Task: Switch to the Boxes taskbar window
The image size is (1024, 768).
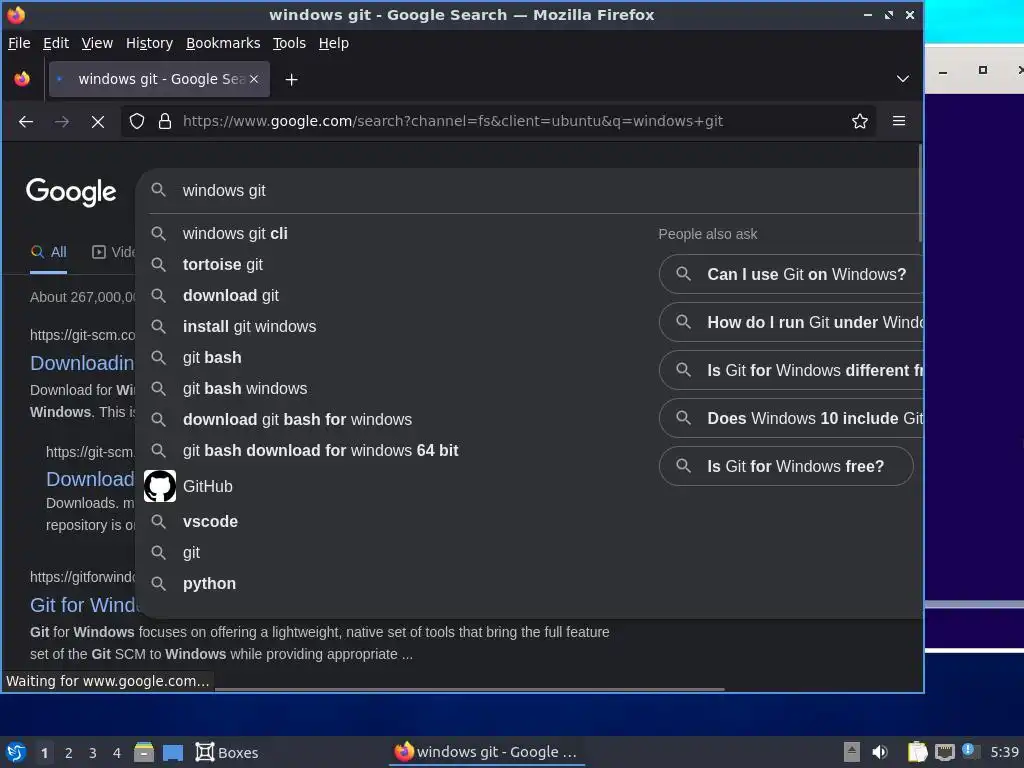Action: [227, 752]
